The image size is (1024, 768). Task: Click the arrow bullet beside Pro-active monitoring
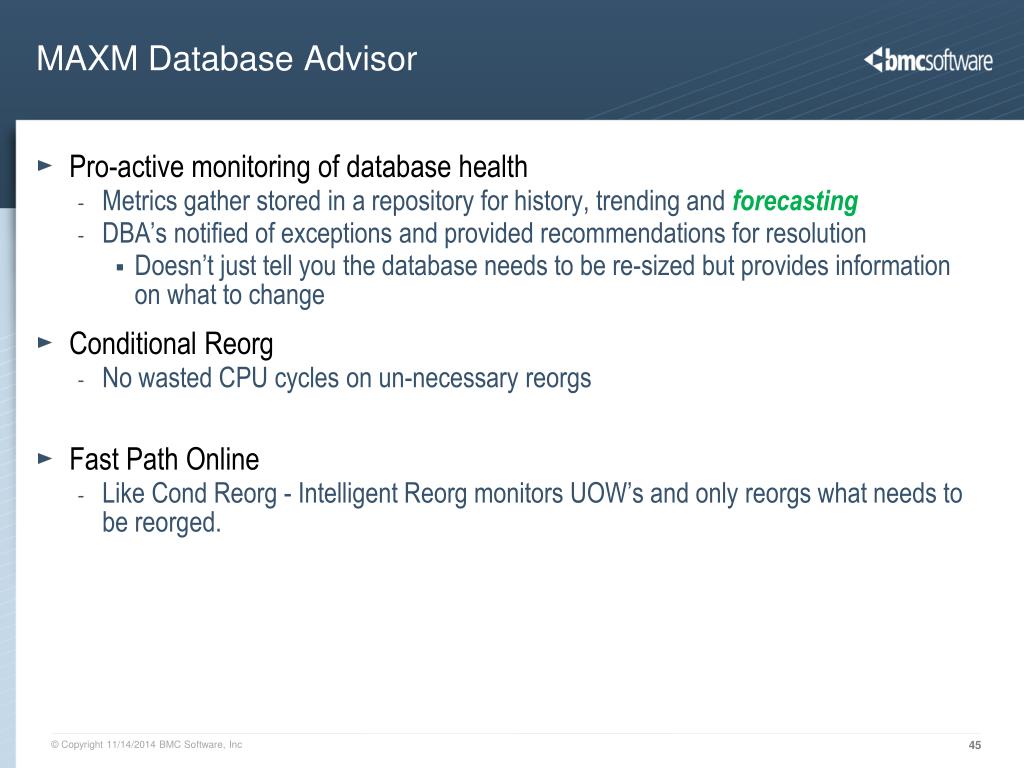tap(45, 165)
